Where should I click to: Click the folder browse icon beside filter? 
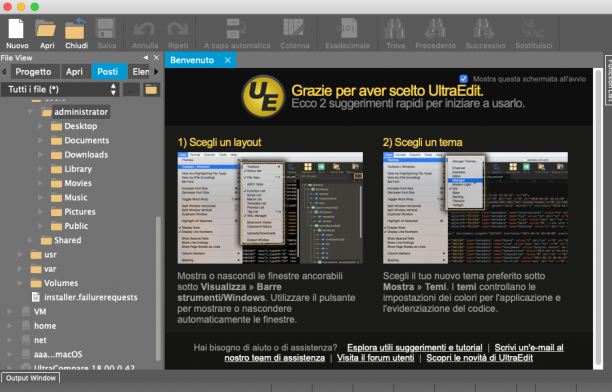(151, 90)
